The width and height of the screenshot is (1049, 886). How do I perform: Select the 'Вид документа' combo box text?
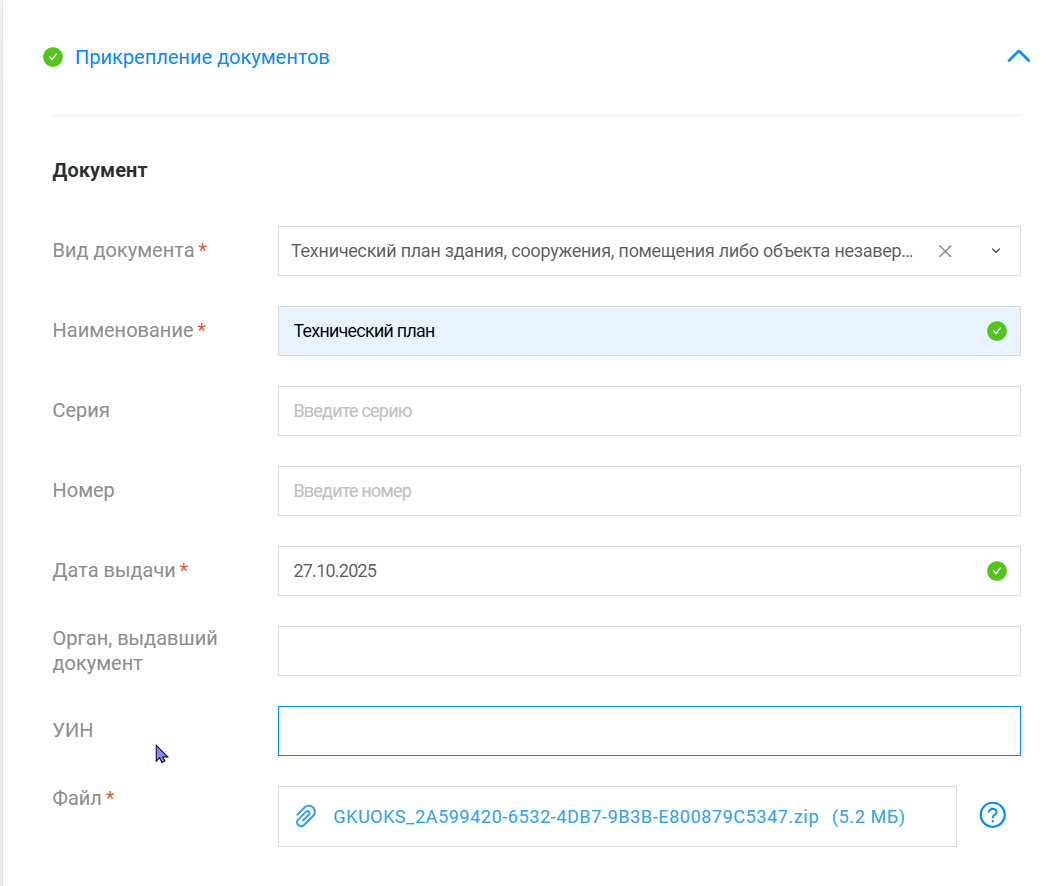601,251
